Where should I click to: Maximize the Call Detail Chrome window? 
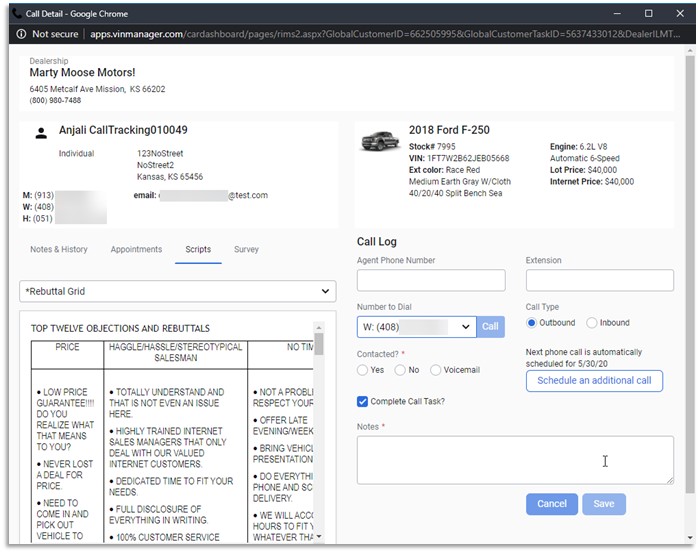point(649,13)
